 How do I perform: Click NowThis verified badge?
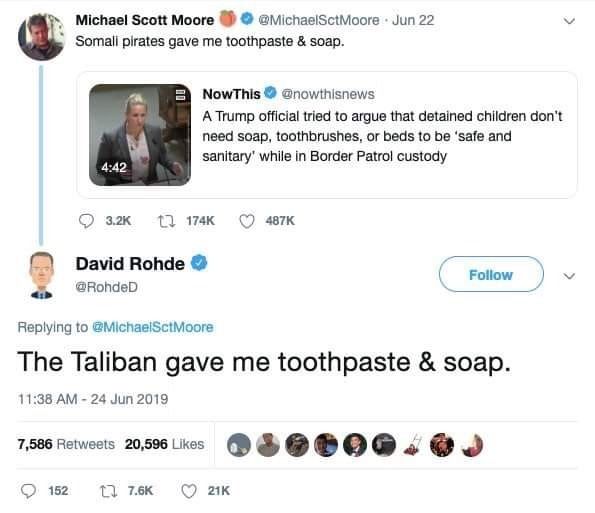[270, 93]
